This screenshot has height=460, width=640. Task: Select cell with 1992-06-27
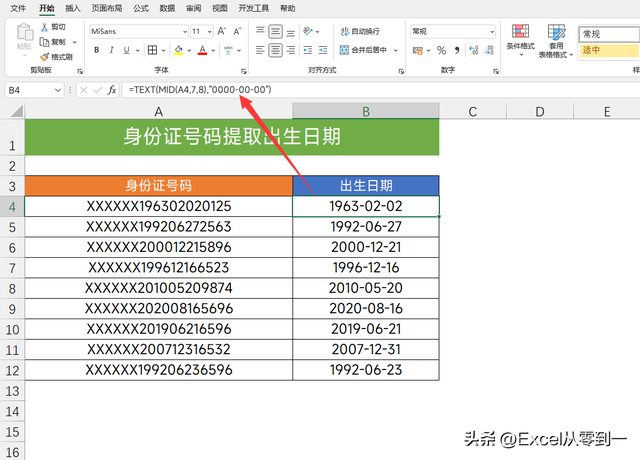coord(366,227)
